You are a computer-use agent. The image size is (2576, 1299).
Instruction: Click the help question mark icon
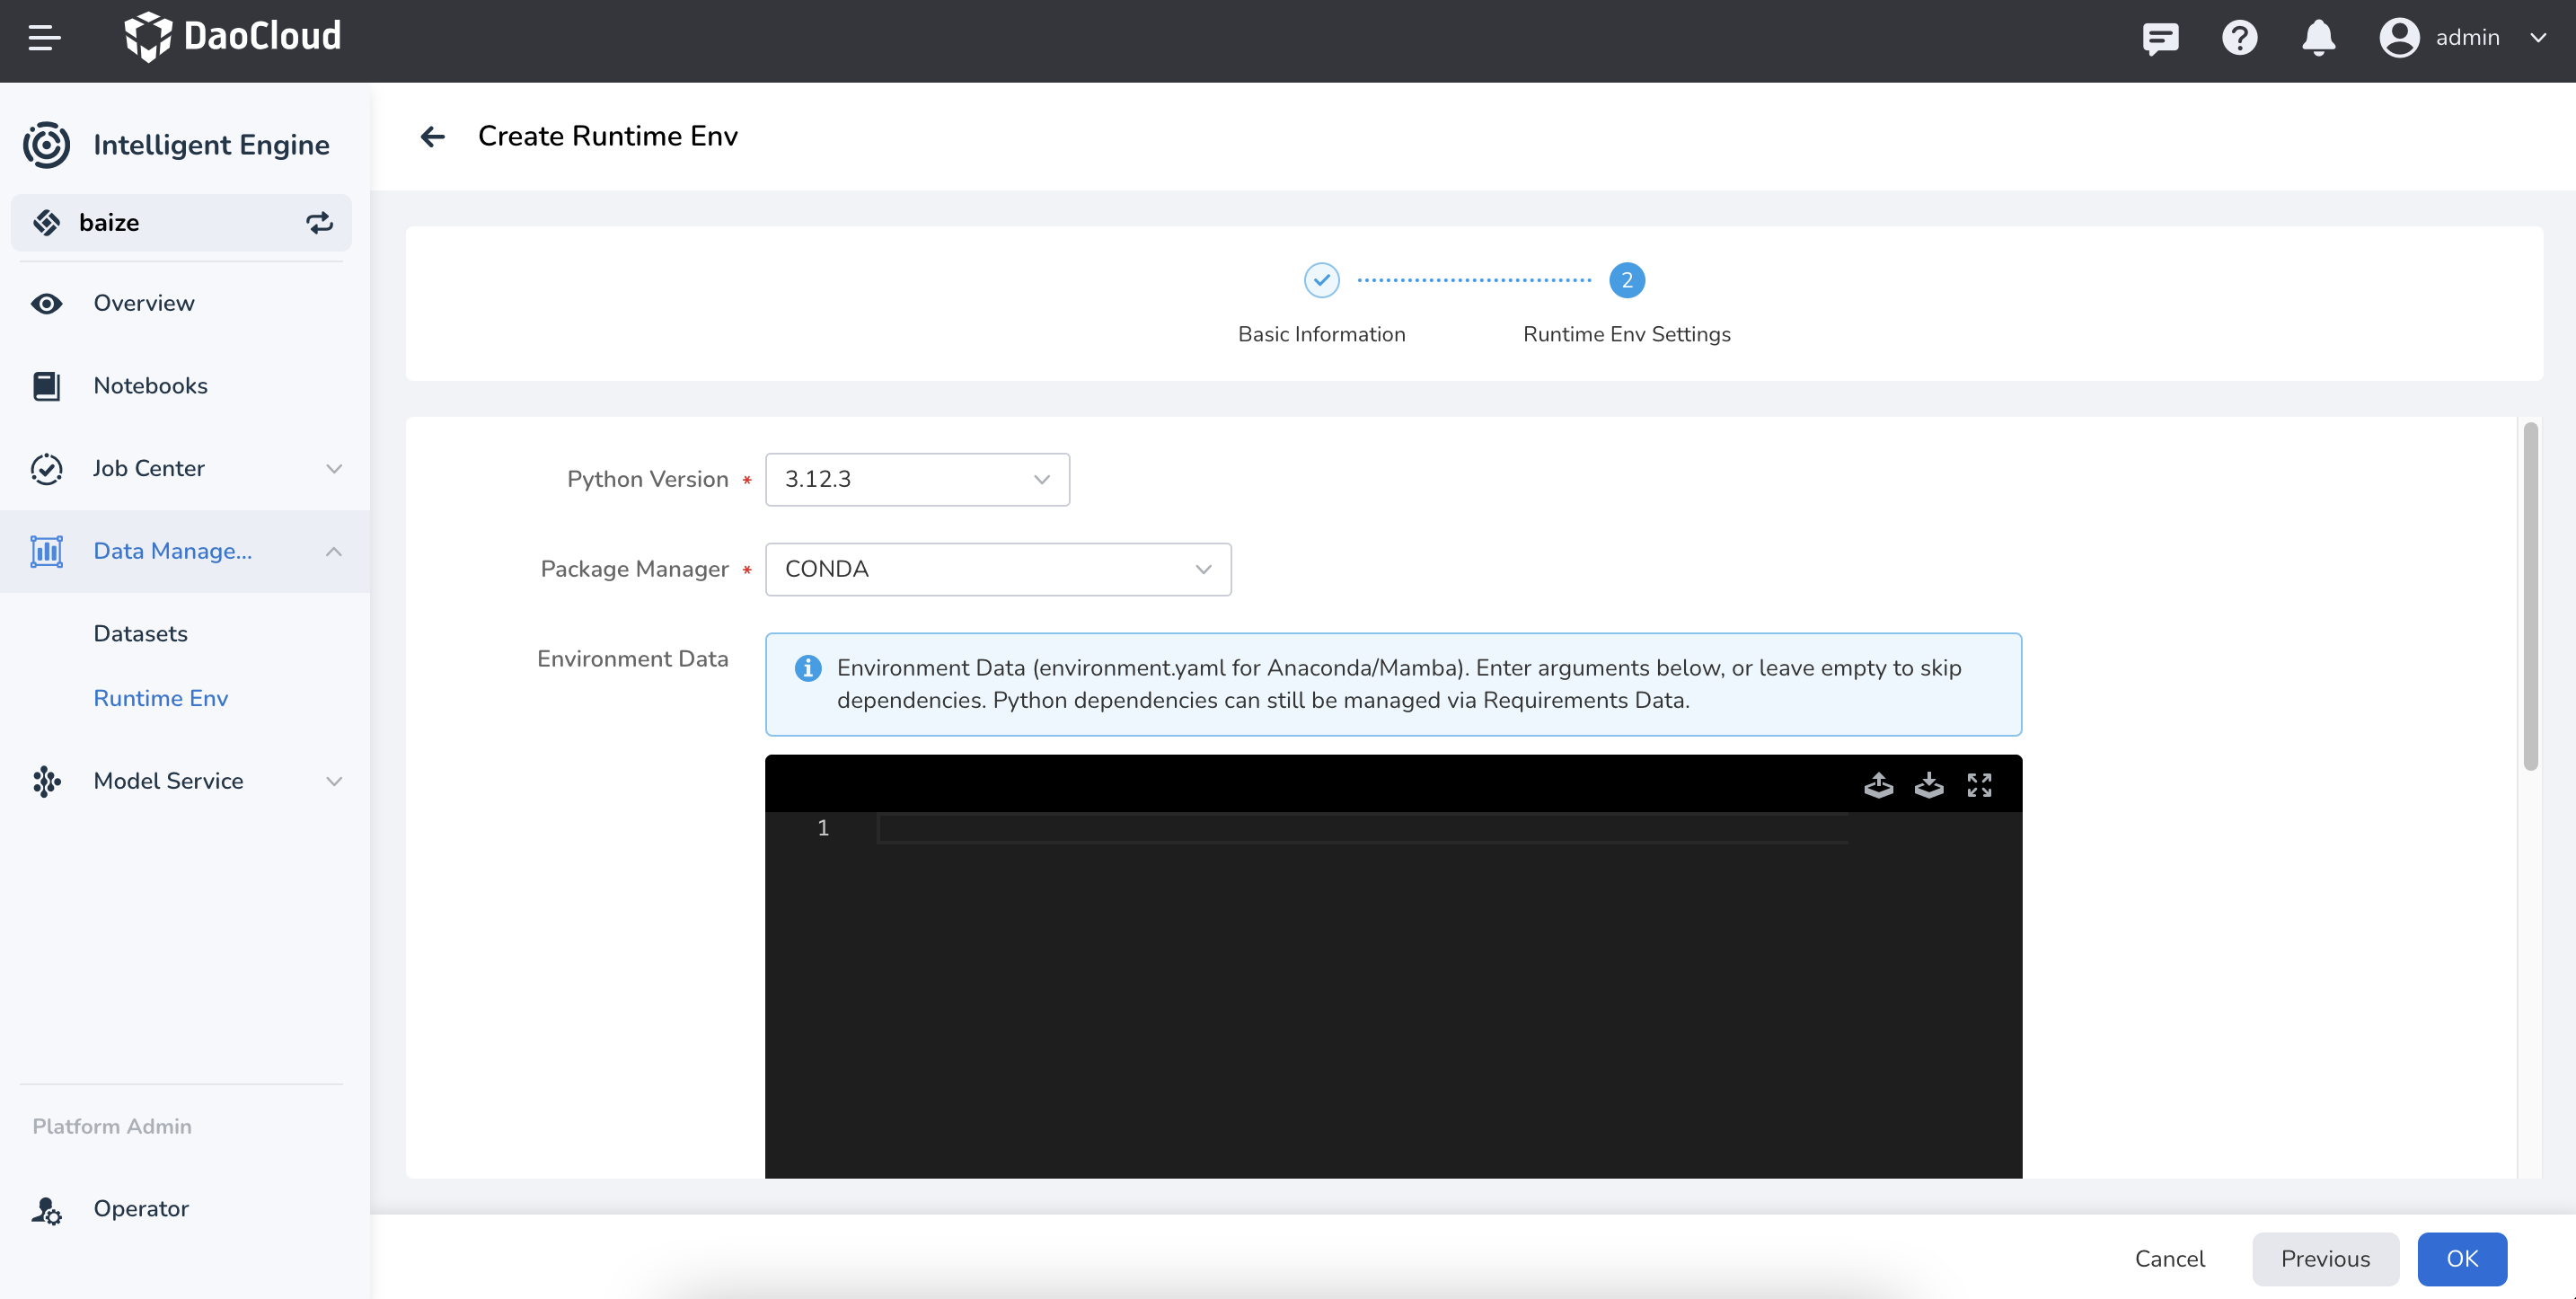pyautogui.click(x=2239, y=38)
